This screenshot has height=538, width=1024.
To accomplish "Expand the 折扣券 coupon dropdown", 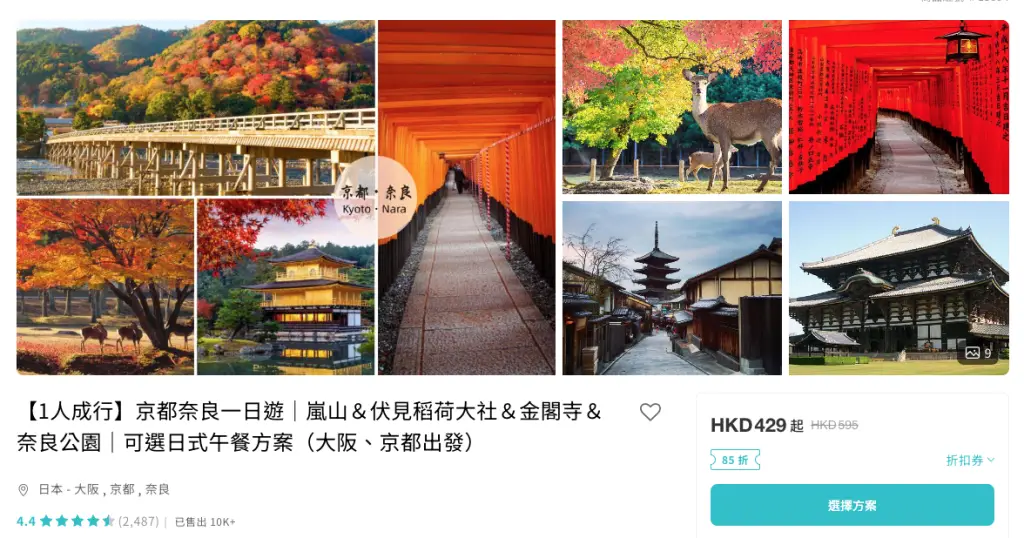I will point(970,460).
